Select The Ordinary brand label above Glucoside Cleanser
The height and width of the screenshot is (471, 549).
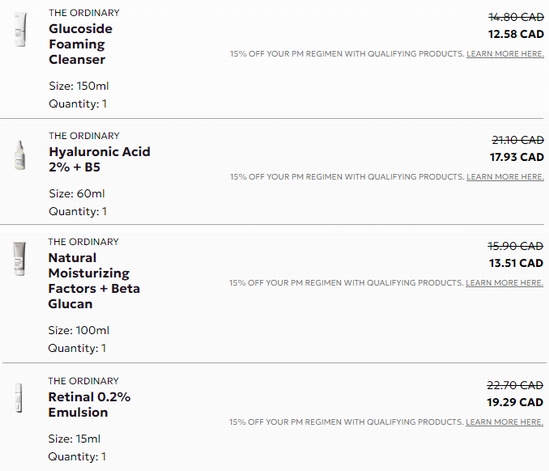(84, 13)
